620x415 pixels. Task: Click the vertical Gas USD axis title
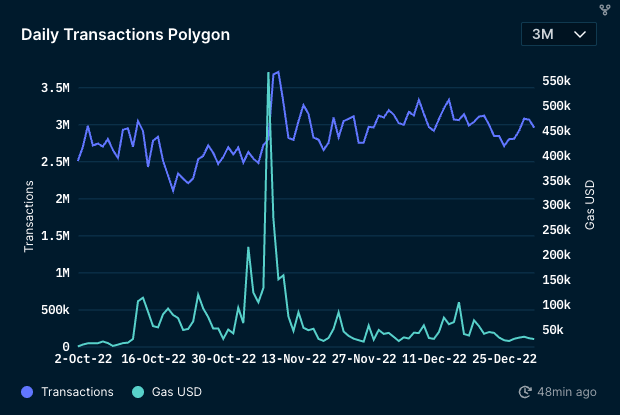[590, 203]
